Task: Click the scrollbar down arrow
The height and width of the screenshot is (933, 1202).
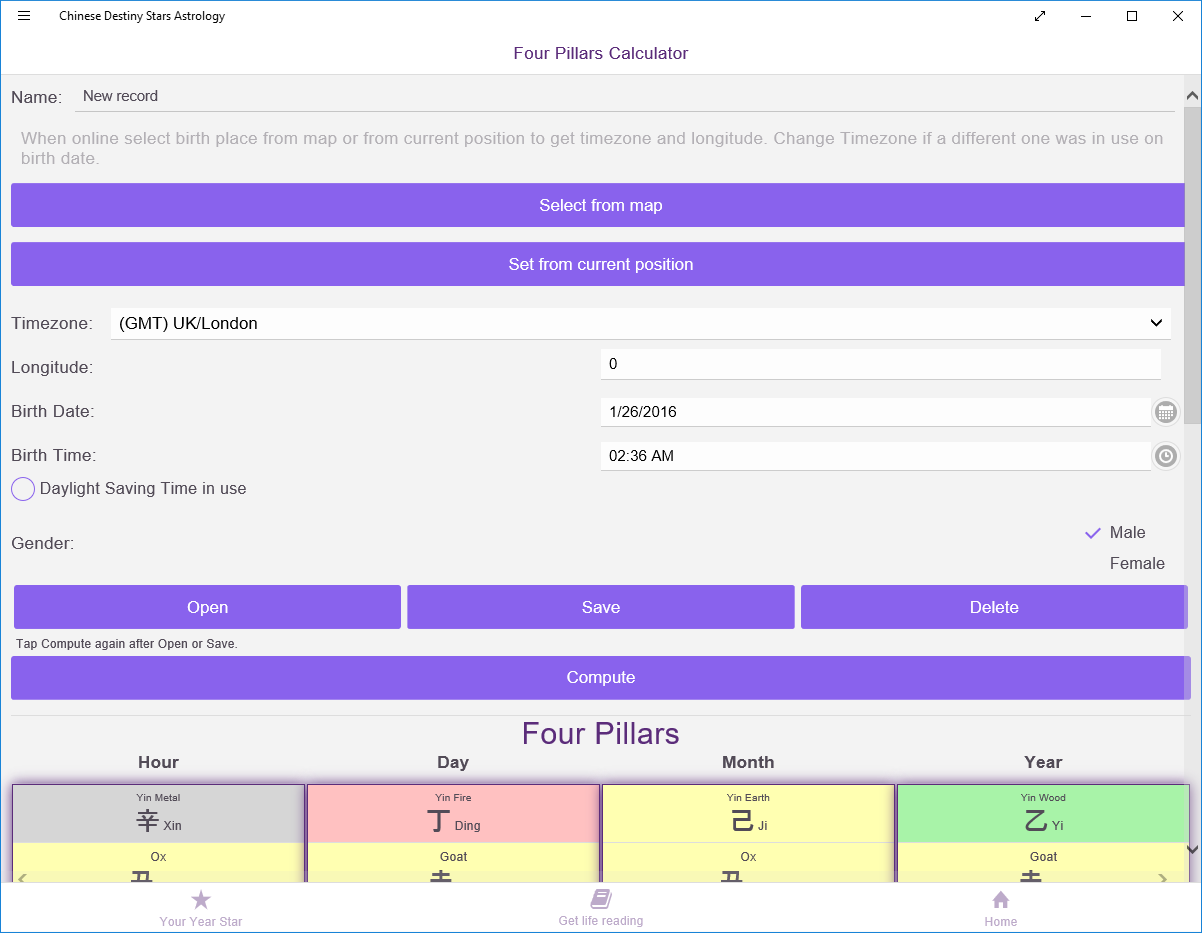Action: click(1192, 849)
